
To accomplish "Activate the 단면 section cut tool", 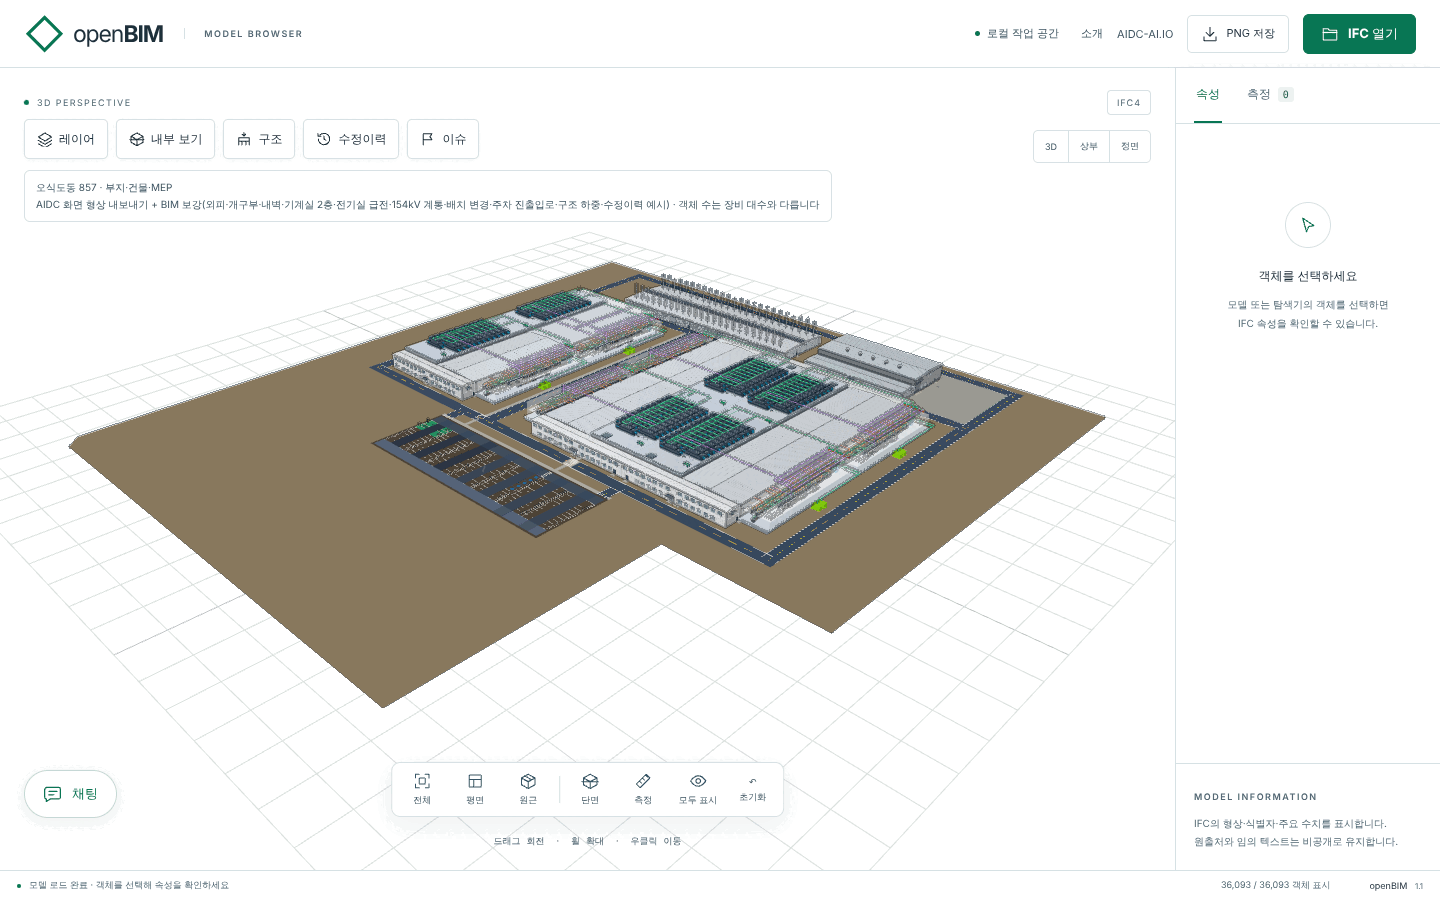I will coord(590,789).
